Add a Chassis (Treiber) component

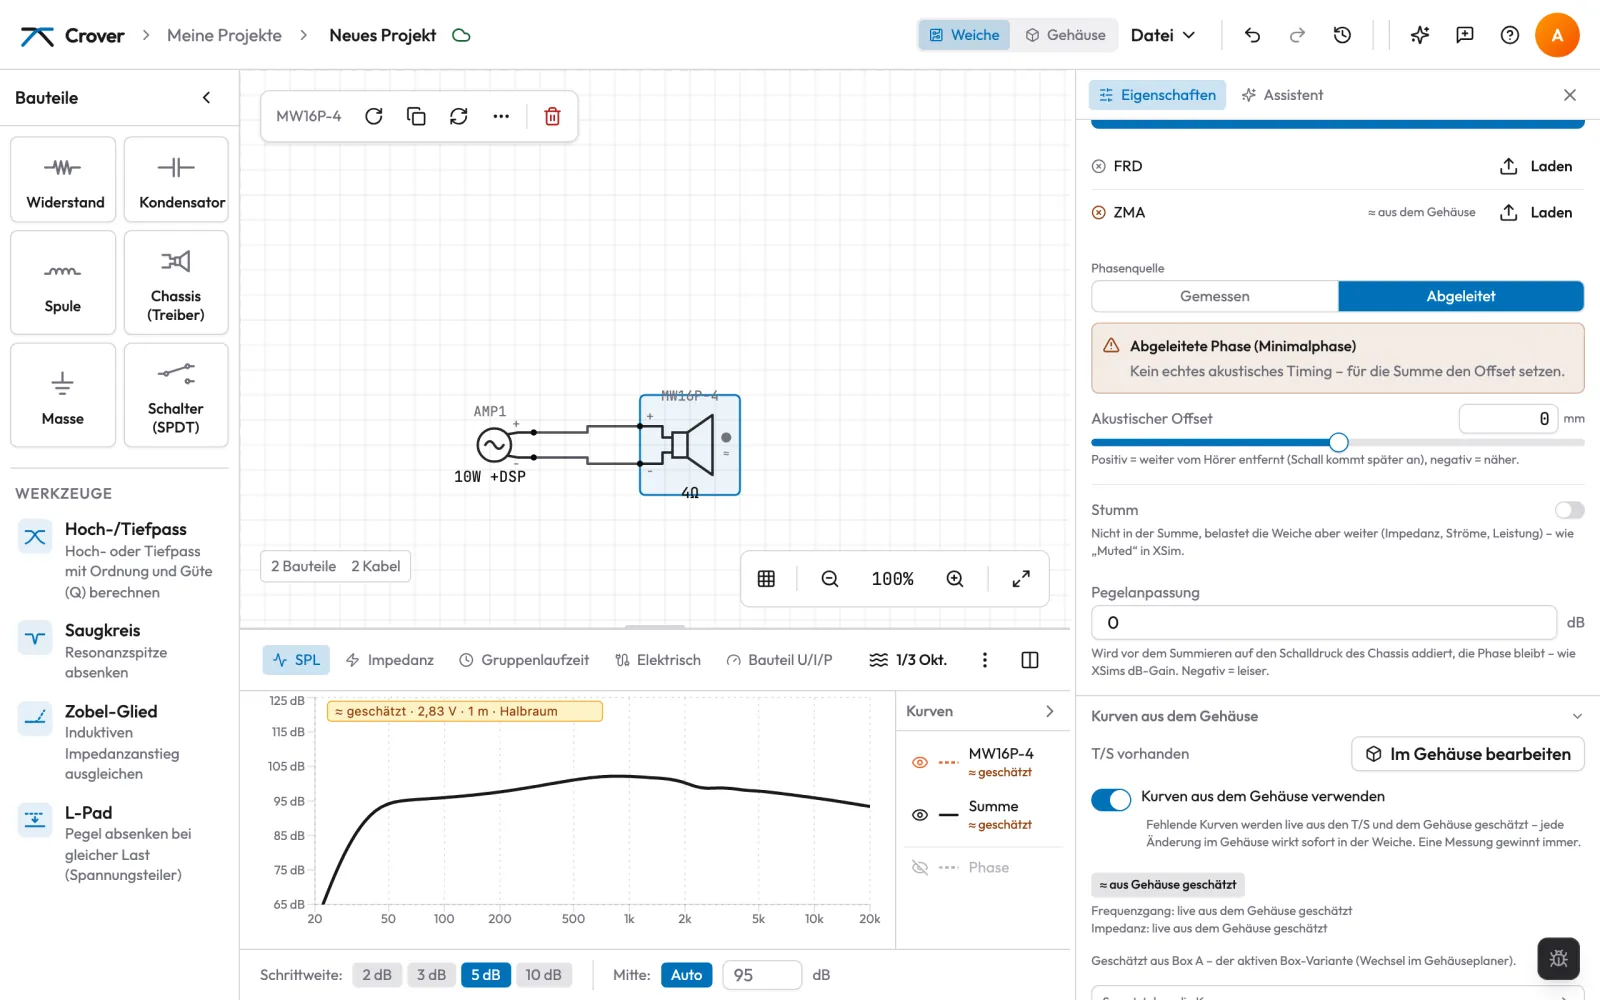(176, 283)
